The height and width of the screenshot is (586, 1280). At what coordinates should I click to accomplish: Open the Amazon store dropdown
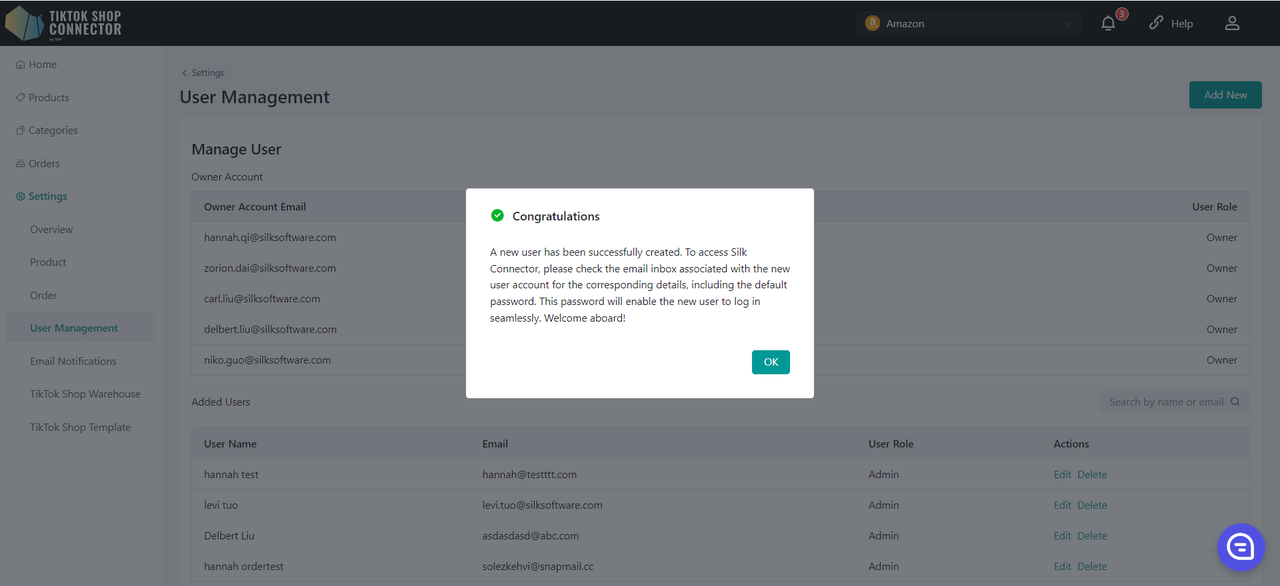[968, 23]
